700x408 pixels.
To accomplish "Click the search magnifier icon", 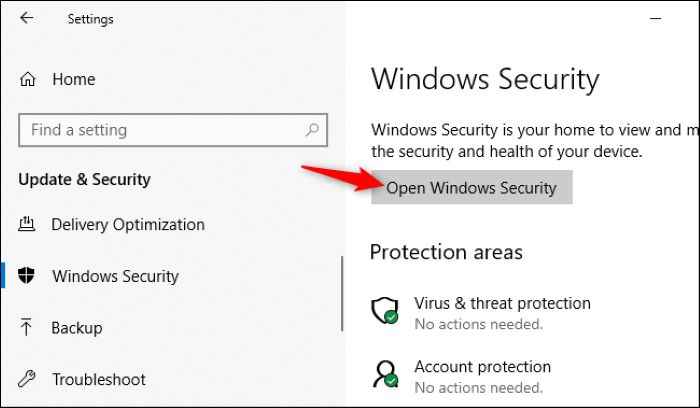I will click(312, 130).
